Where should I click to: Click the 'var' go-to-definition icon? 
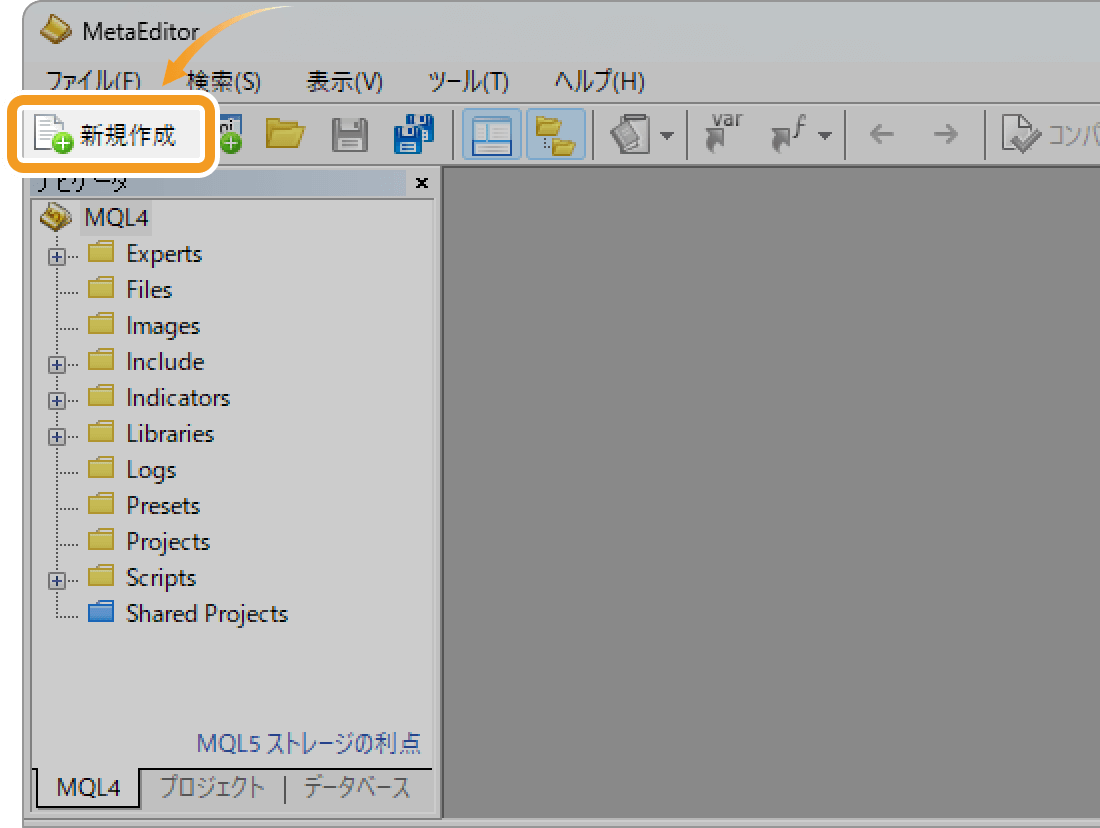coord(724,133)
